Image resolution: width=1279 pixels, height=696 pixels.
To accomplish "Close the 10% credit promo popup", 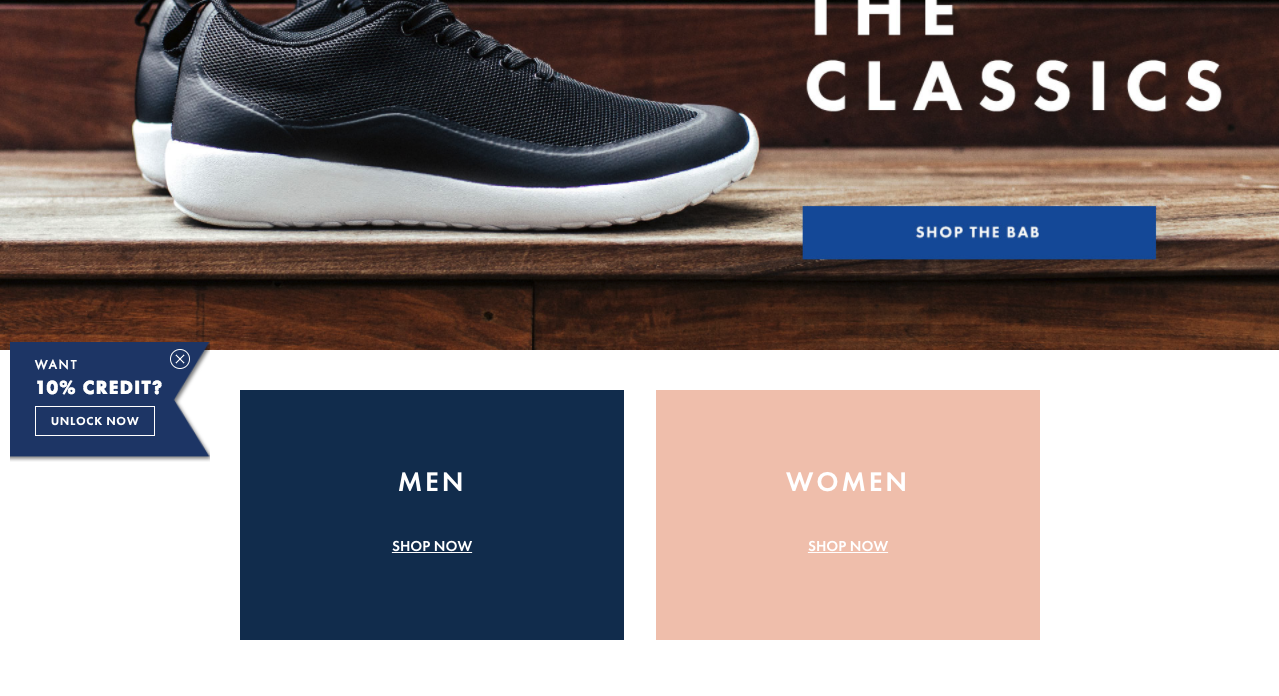I will click(x=180, y=359).
